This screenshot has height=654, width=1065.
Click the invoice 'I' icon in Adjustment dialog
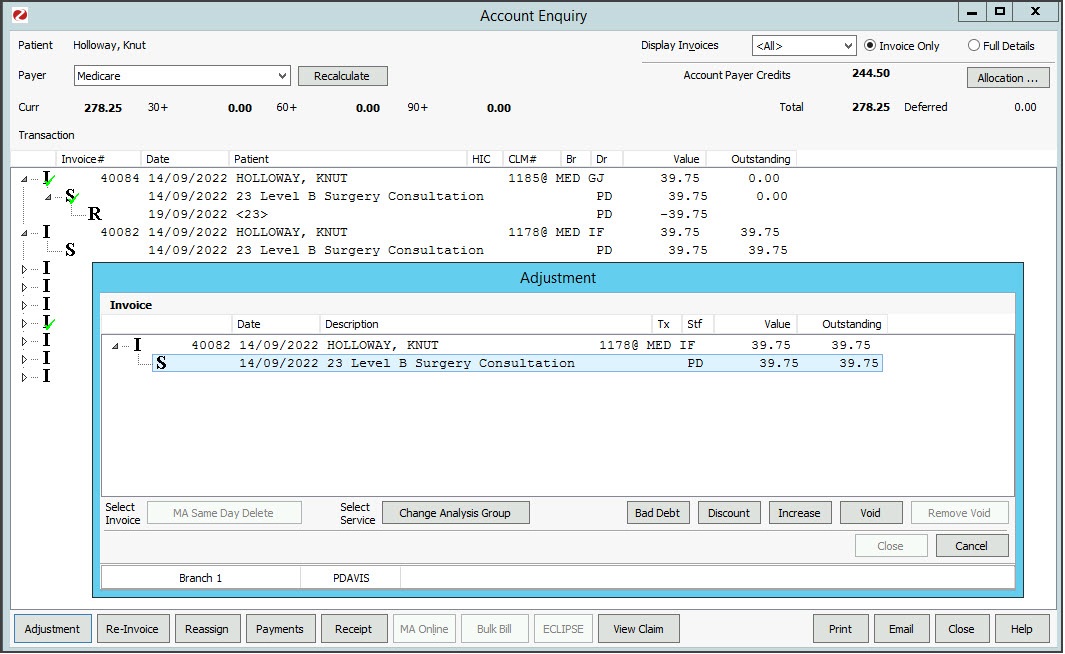pyautogui.click(x=137, y=345)
